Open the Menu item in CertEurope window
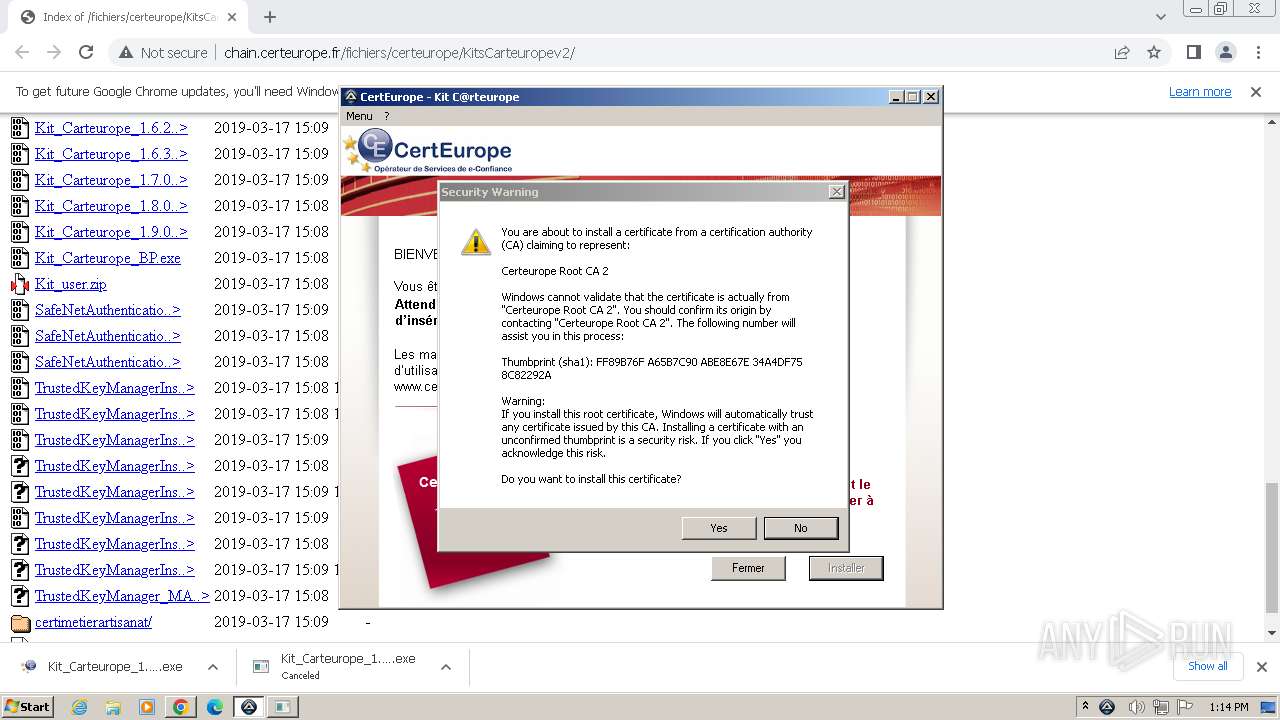Viewport: 1280px width, 720px height. point(359,116)
